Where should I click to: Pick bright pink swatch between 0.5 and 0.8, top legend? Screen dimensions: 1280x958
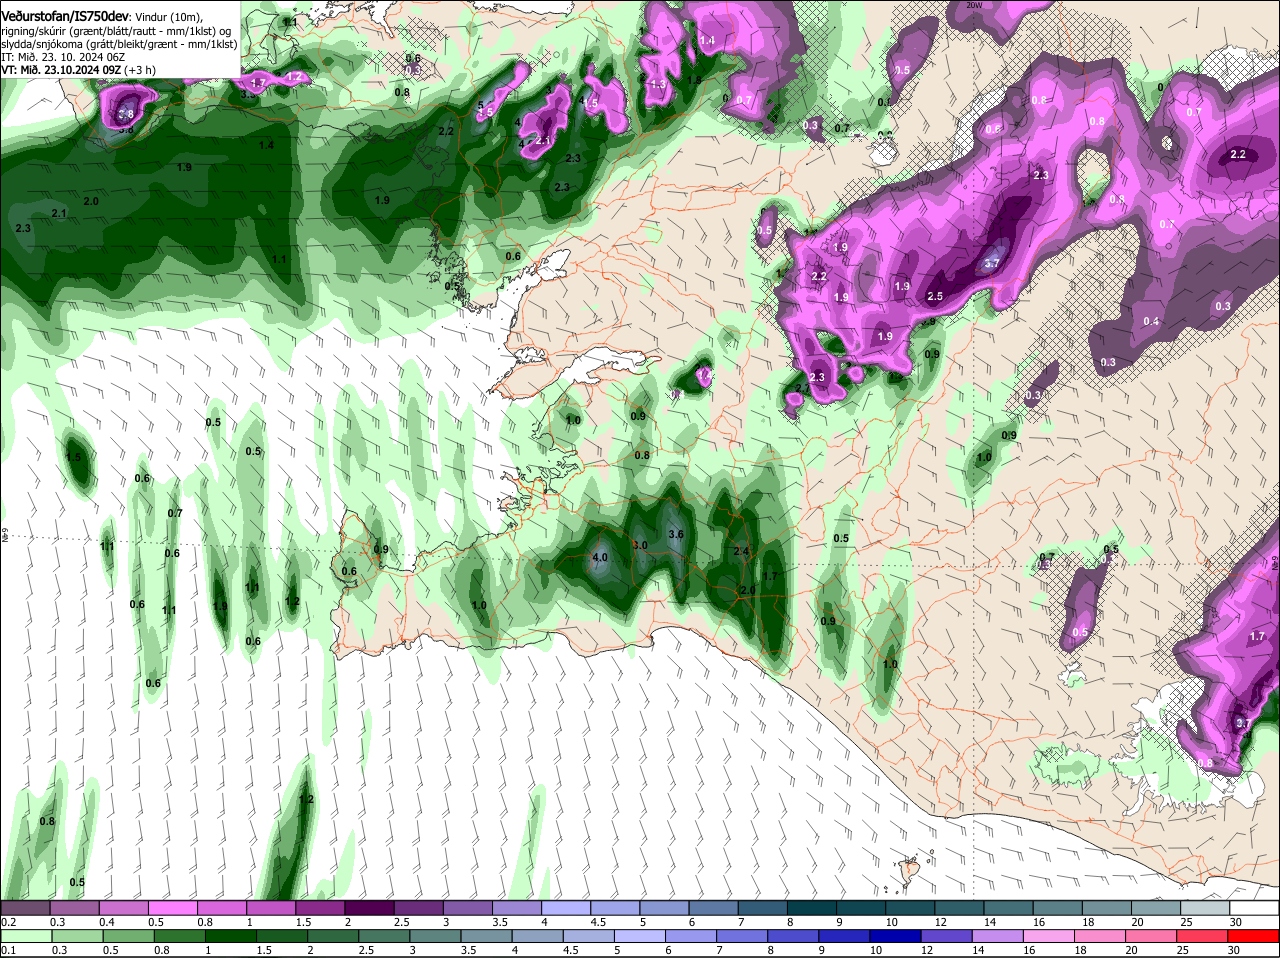tap(172, 908)
